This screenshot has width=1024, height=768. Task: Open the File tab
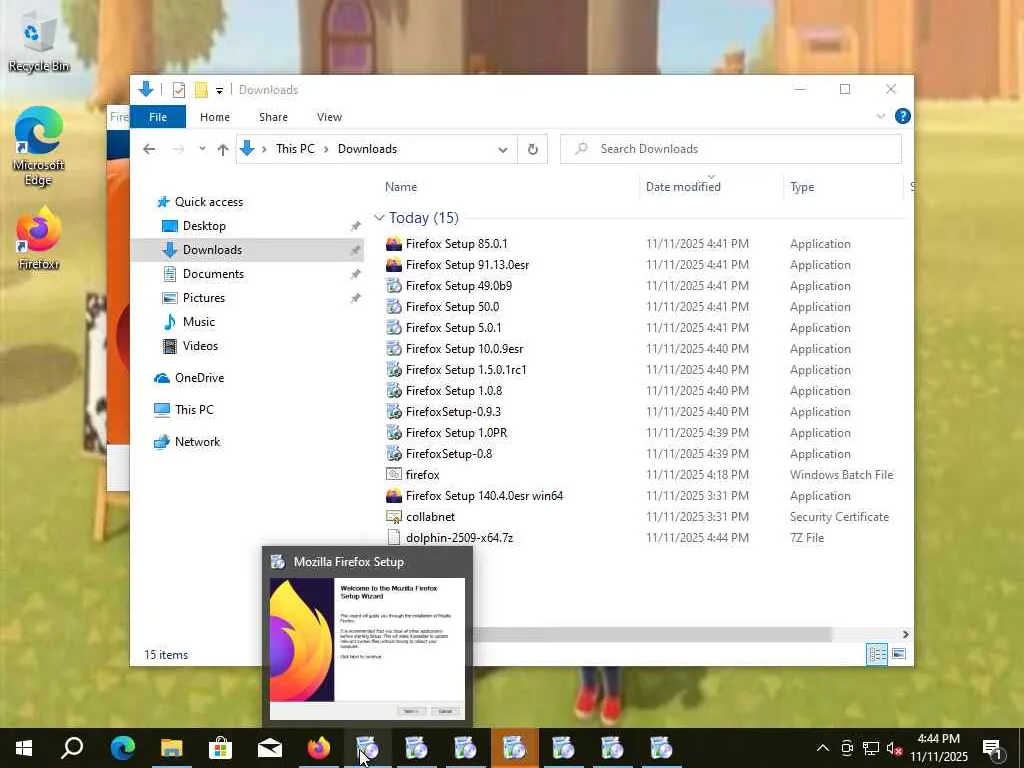pos(158,117)
